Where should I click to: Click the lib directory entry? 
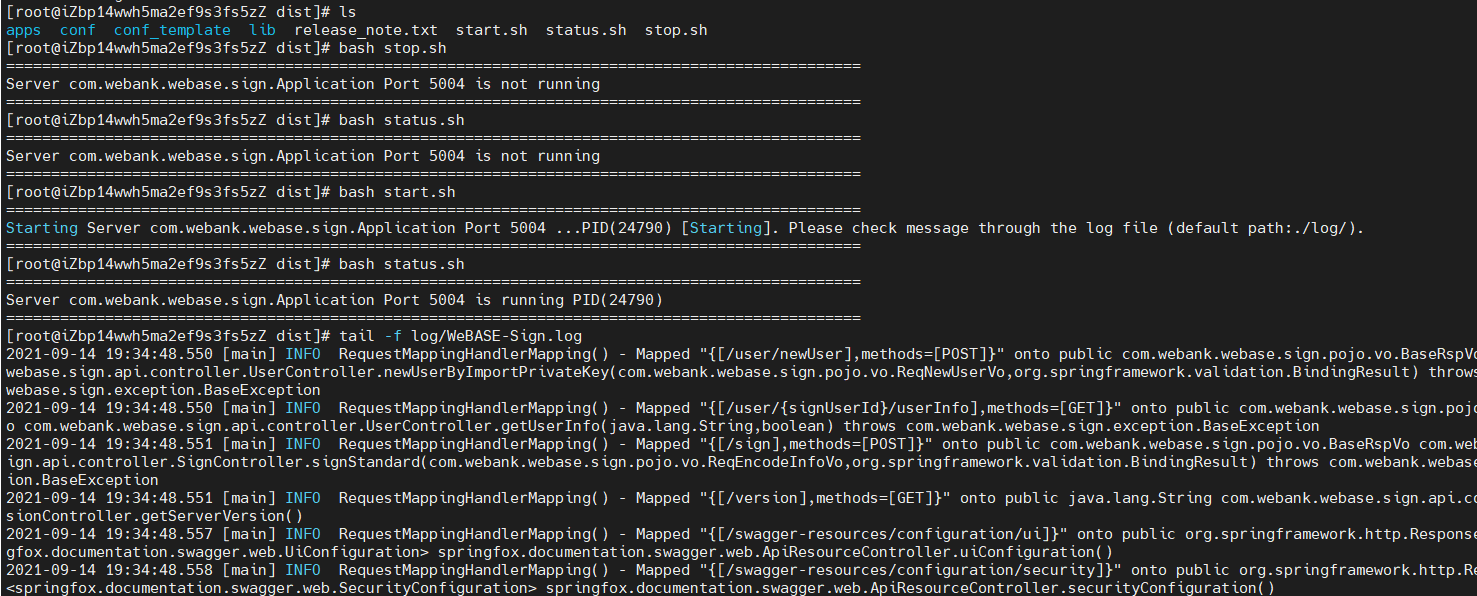(x=261, y=30)
